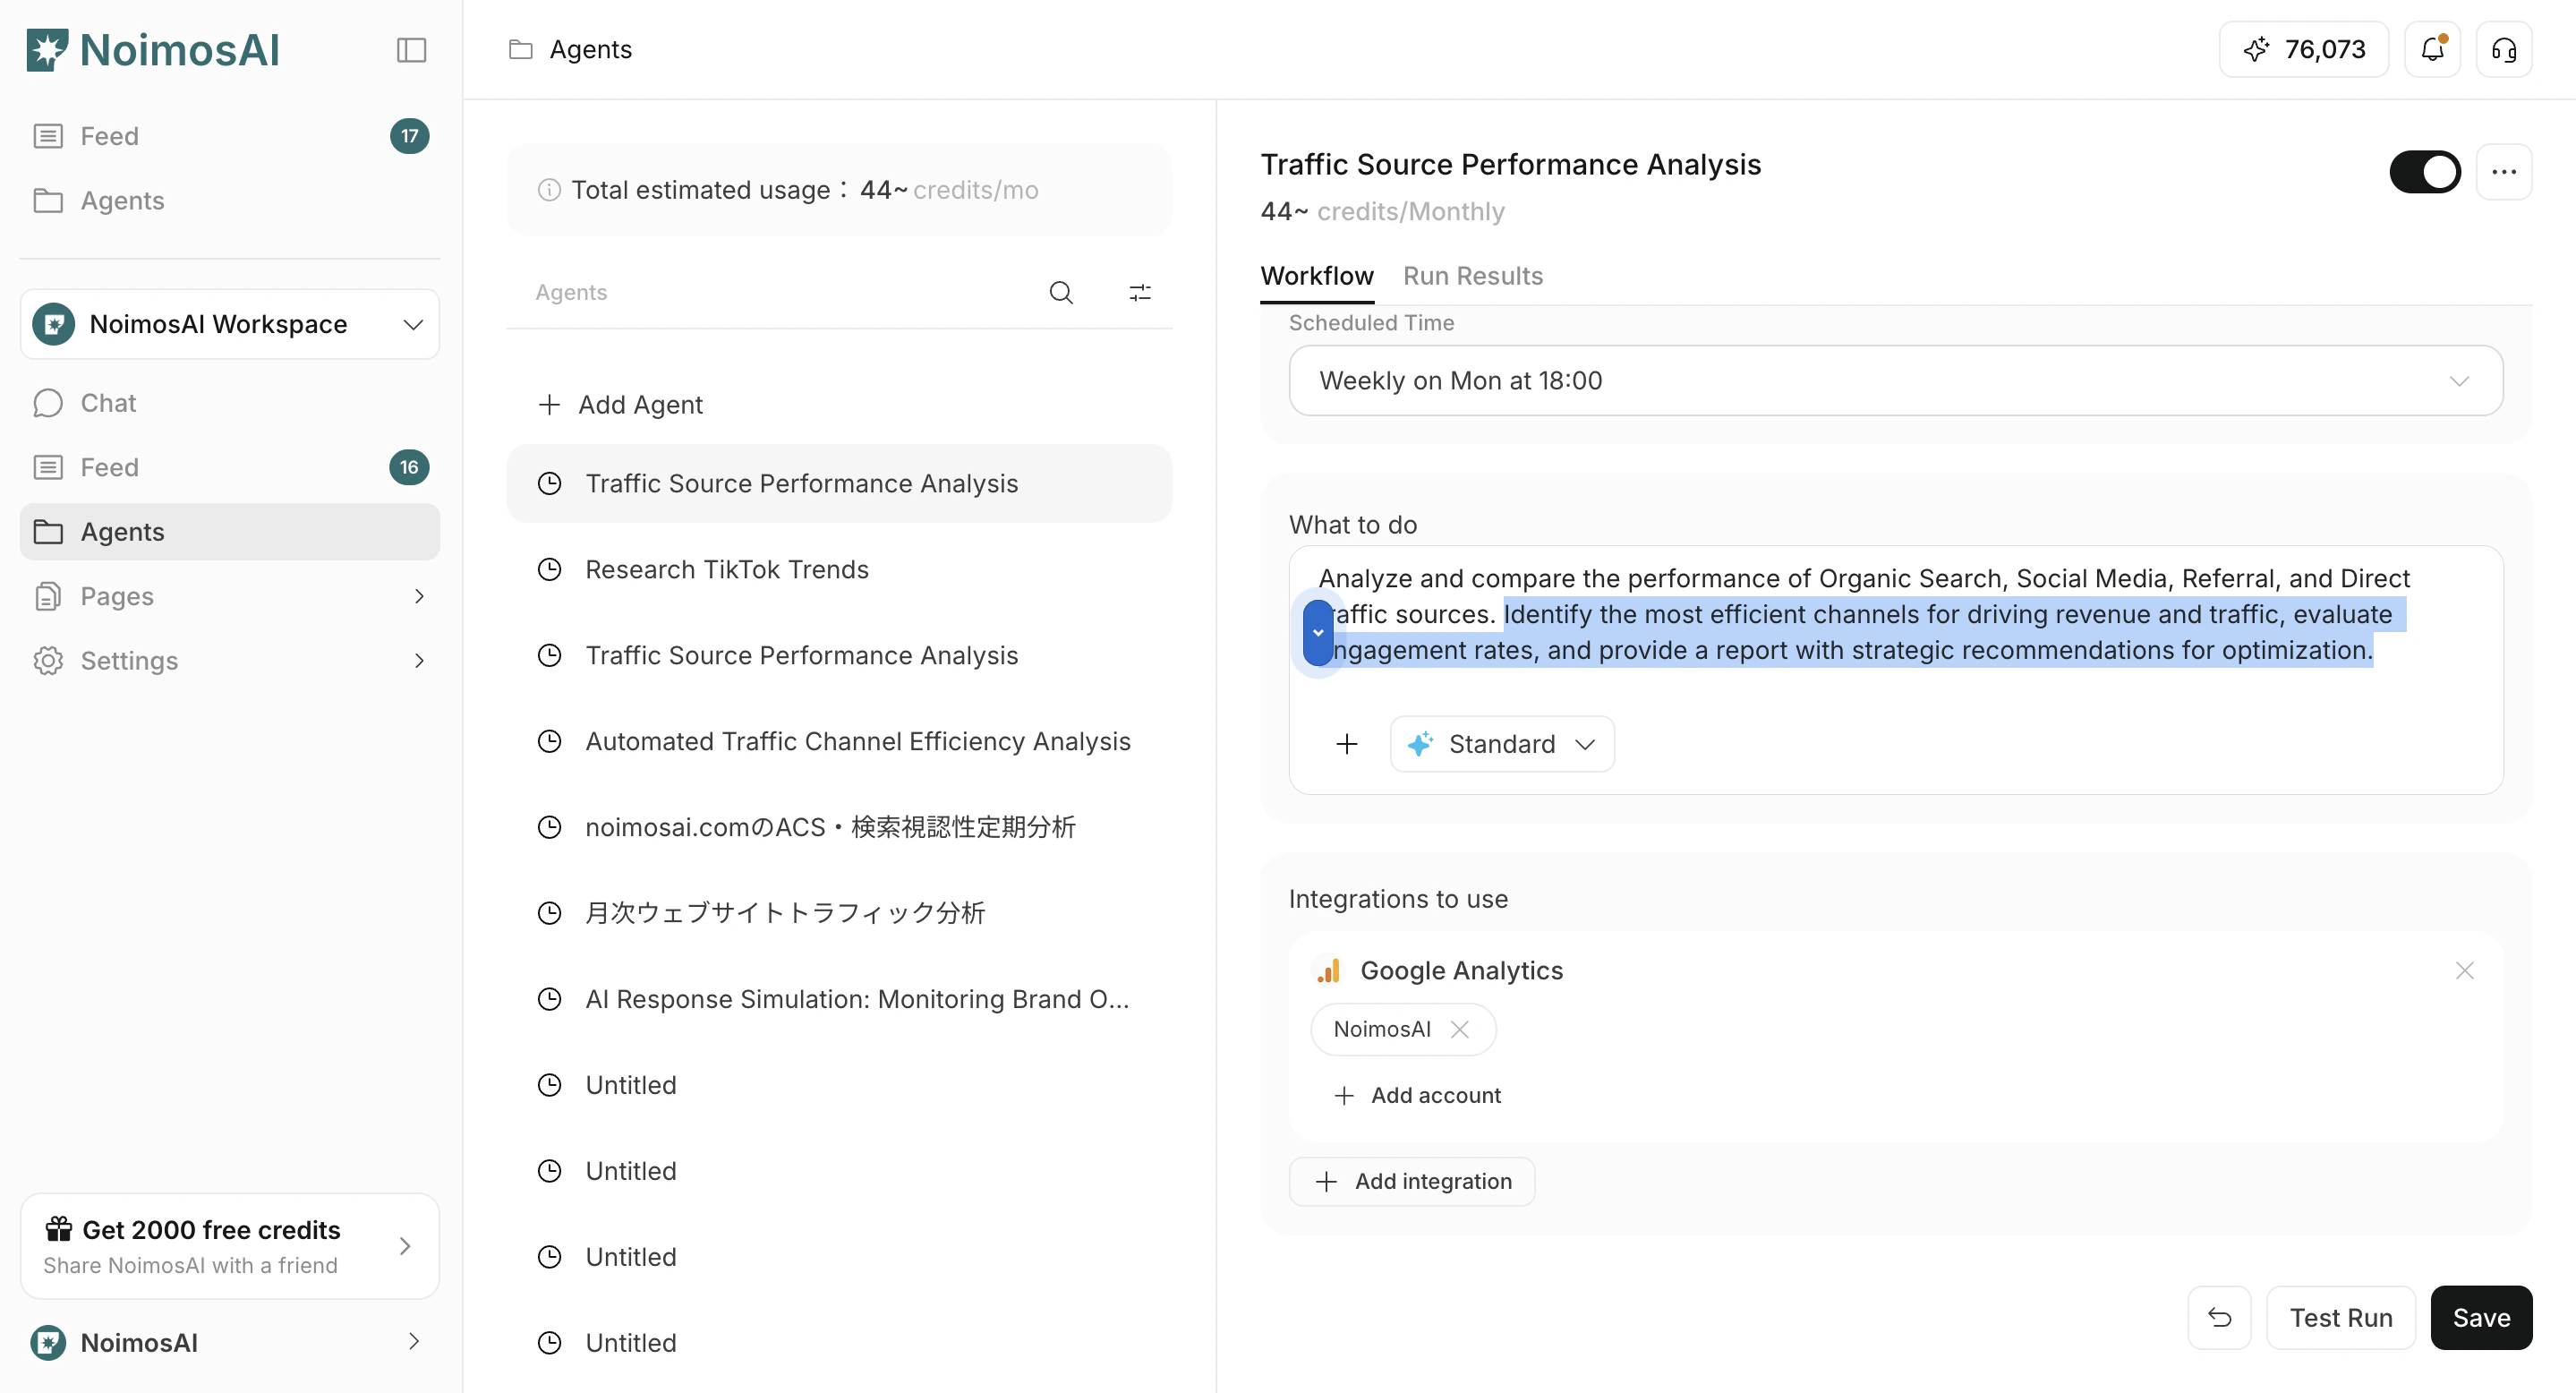Image resolution: width=2576 pixels, height=1393 pixels.
Task: Open workspace Feed with 16 badge
Action: tap(230, 467)
